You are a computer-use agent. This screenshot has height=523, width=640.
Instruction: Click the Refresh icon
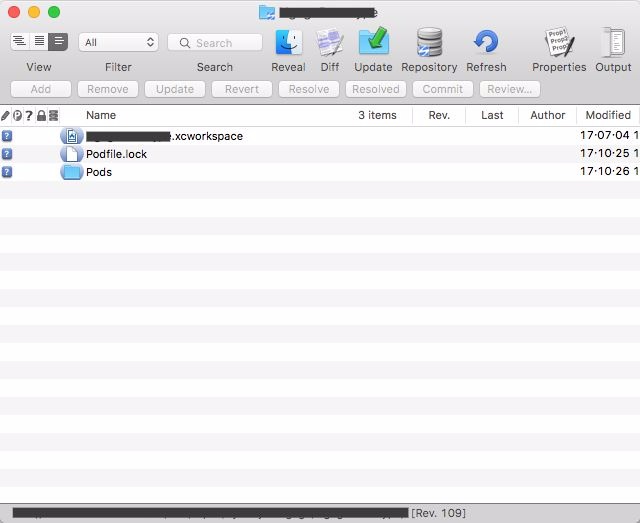coord(486,42)
